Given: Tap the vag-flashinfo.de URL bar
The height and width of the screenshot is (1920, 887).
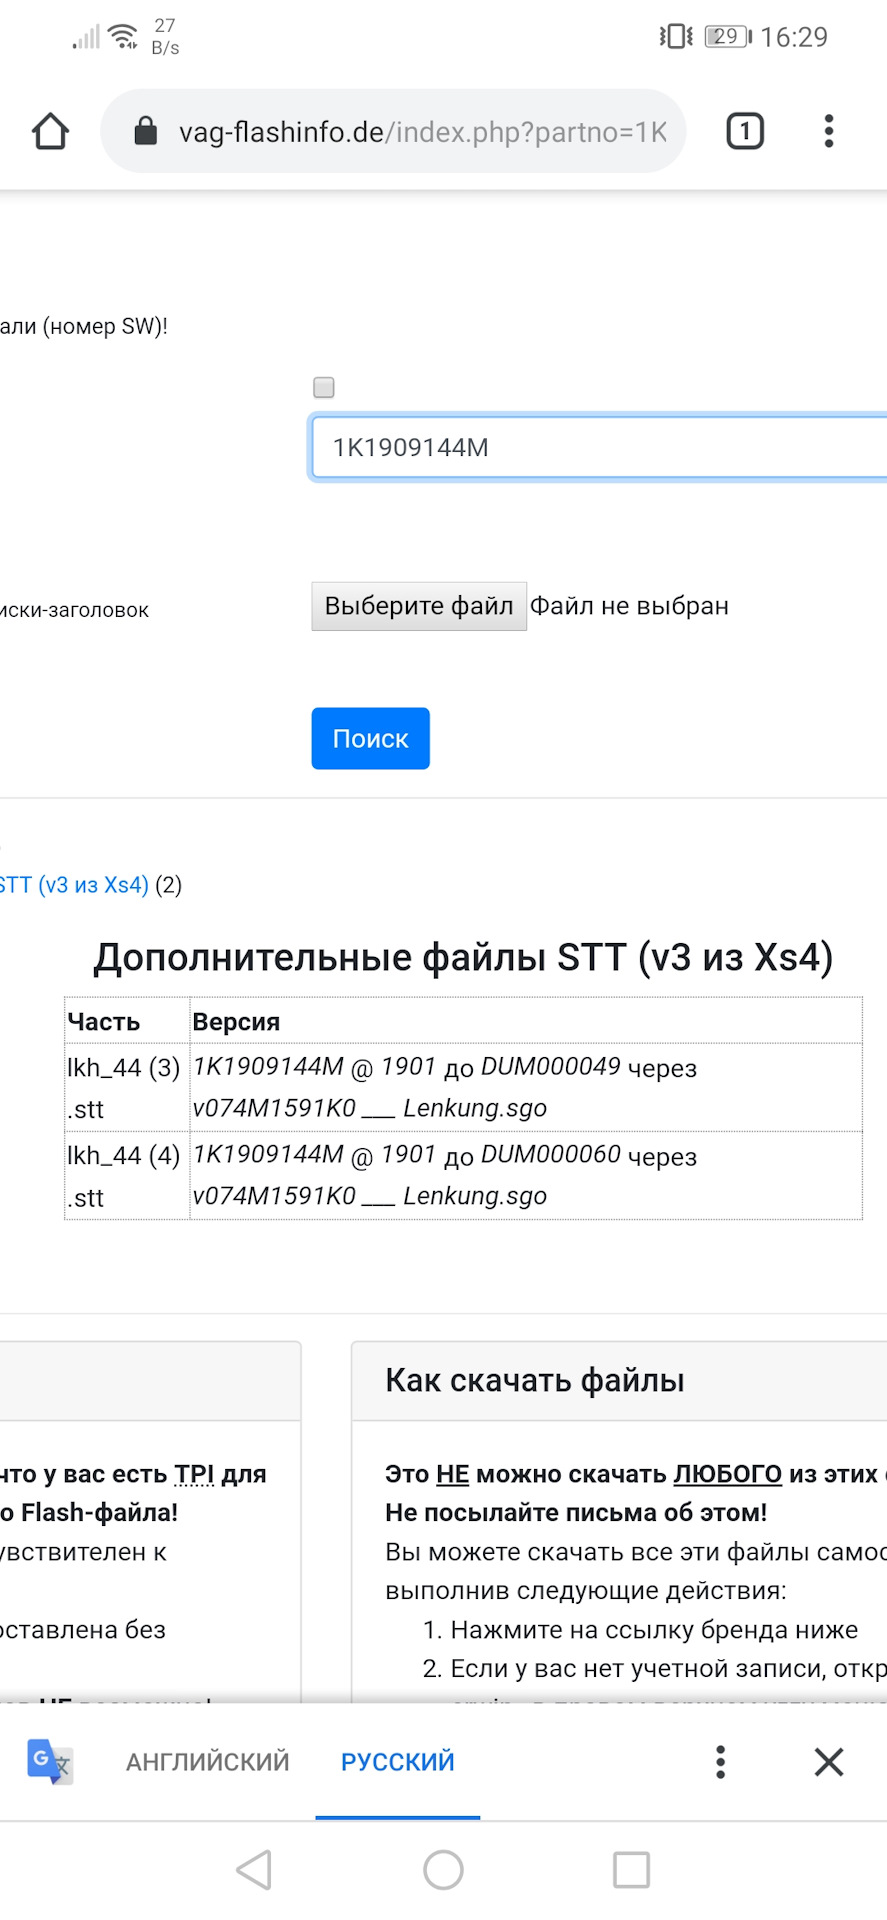Looking at the screenshot, I should coord(393,131).
